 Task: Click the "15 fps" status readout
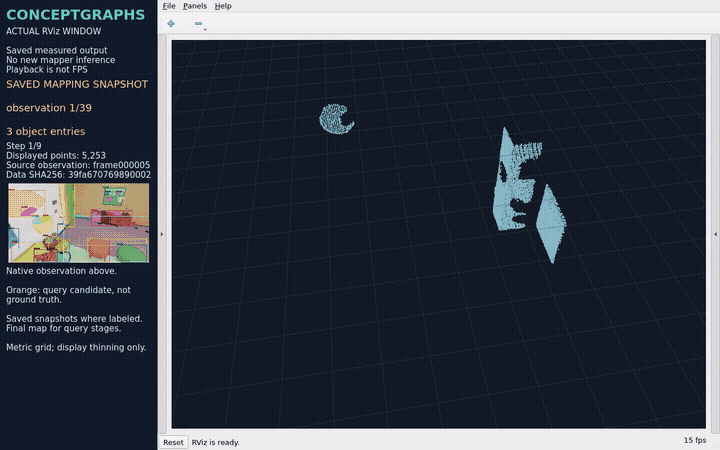(x=695, y=440)
